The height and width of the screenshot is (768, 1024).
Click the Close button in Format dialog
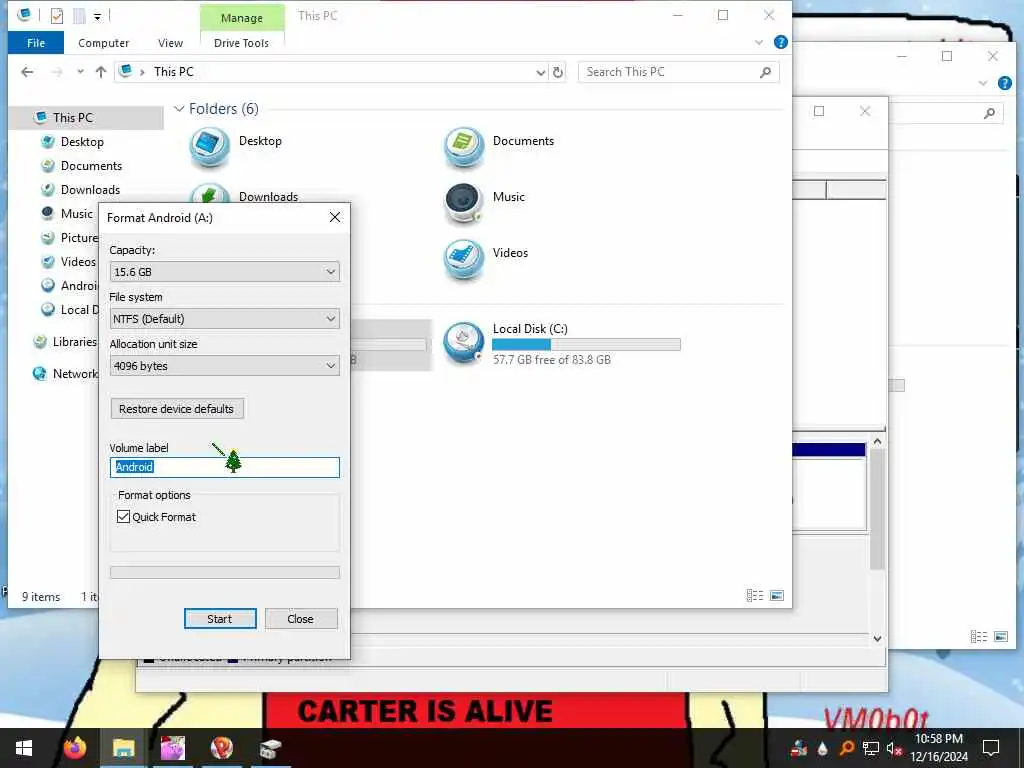(301, 619)
